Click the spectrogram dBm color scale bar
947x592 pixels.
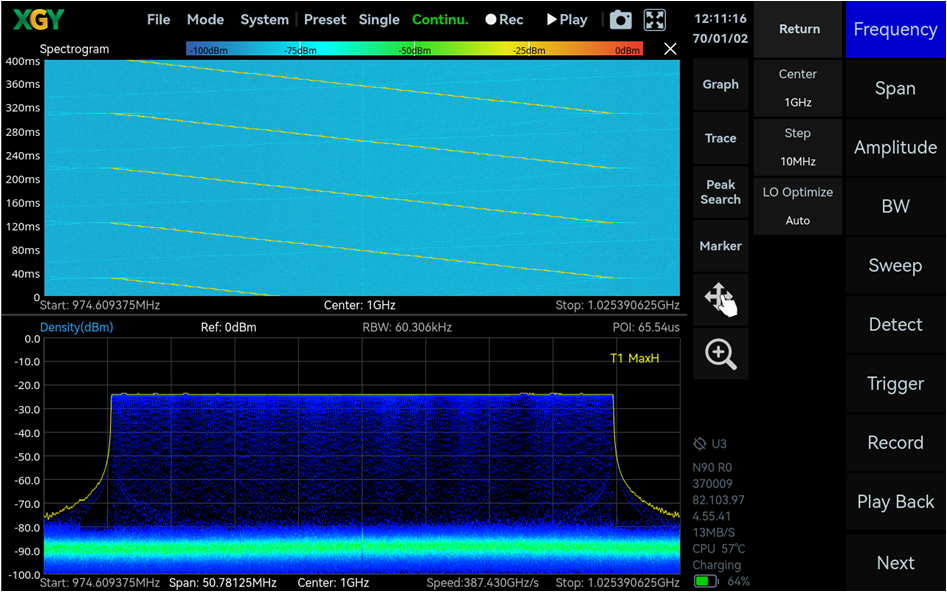pyautogui.click(x=414, y=50)
